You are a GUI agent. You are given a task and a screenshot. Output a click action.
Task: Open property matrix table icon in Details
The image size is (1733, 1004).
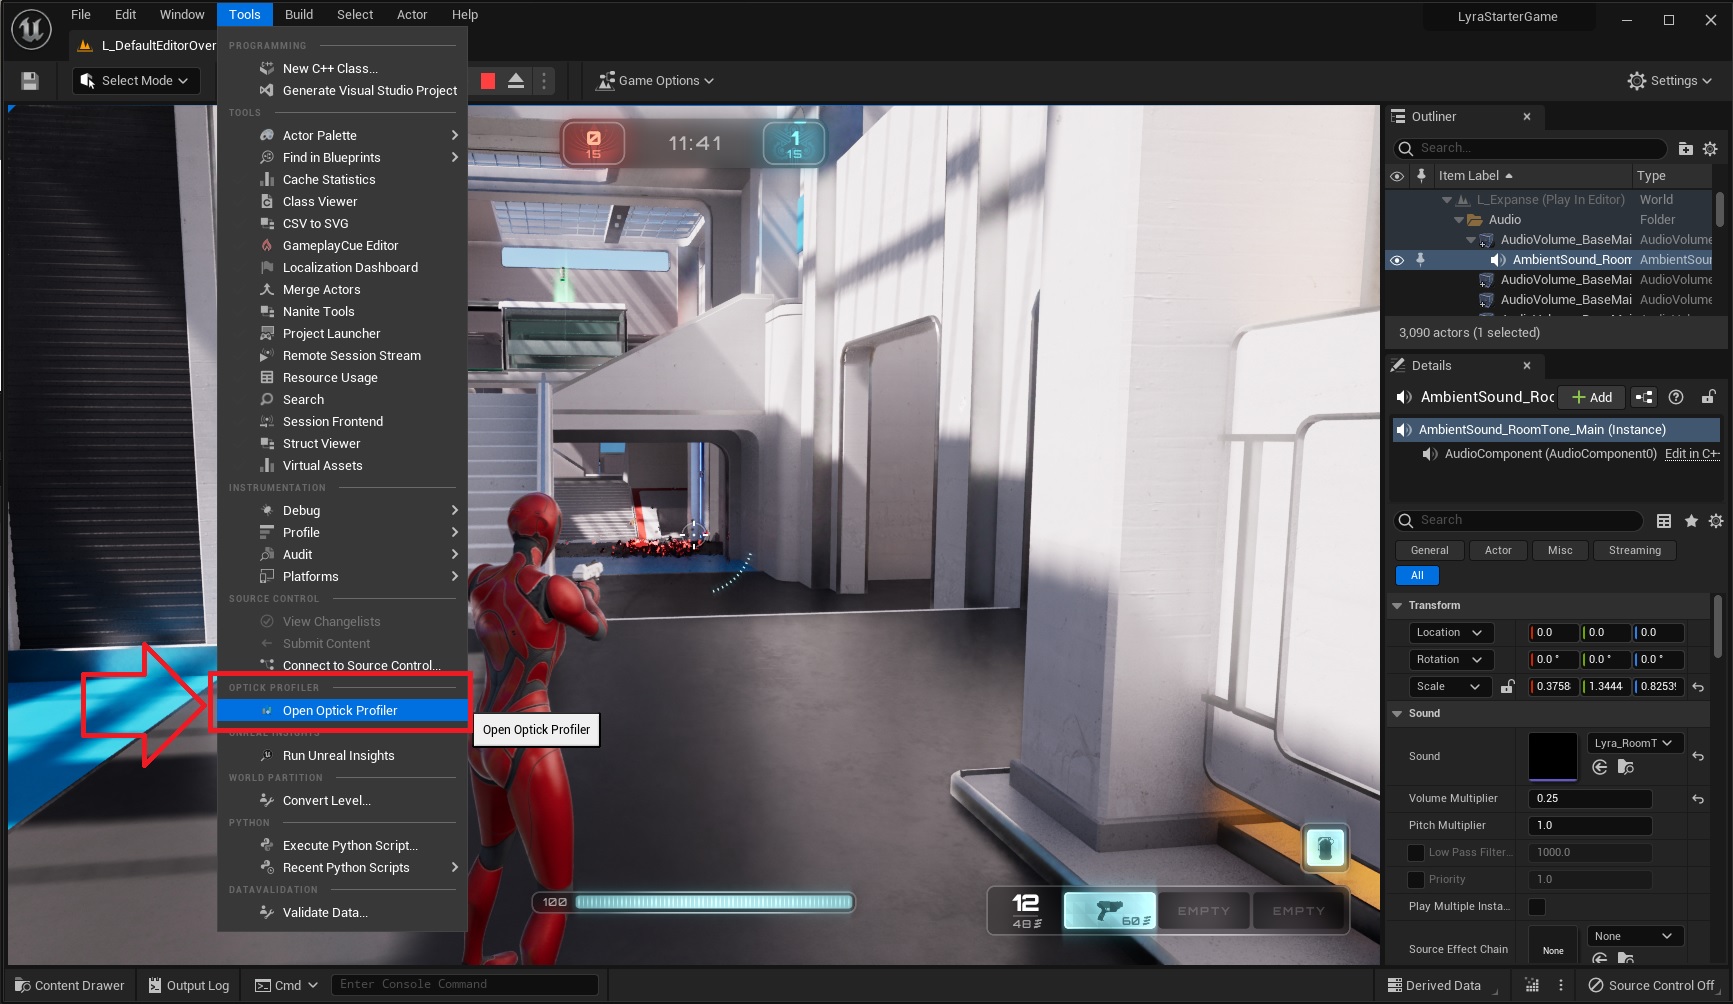(x=1664, y=521)
